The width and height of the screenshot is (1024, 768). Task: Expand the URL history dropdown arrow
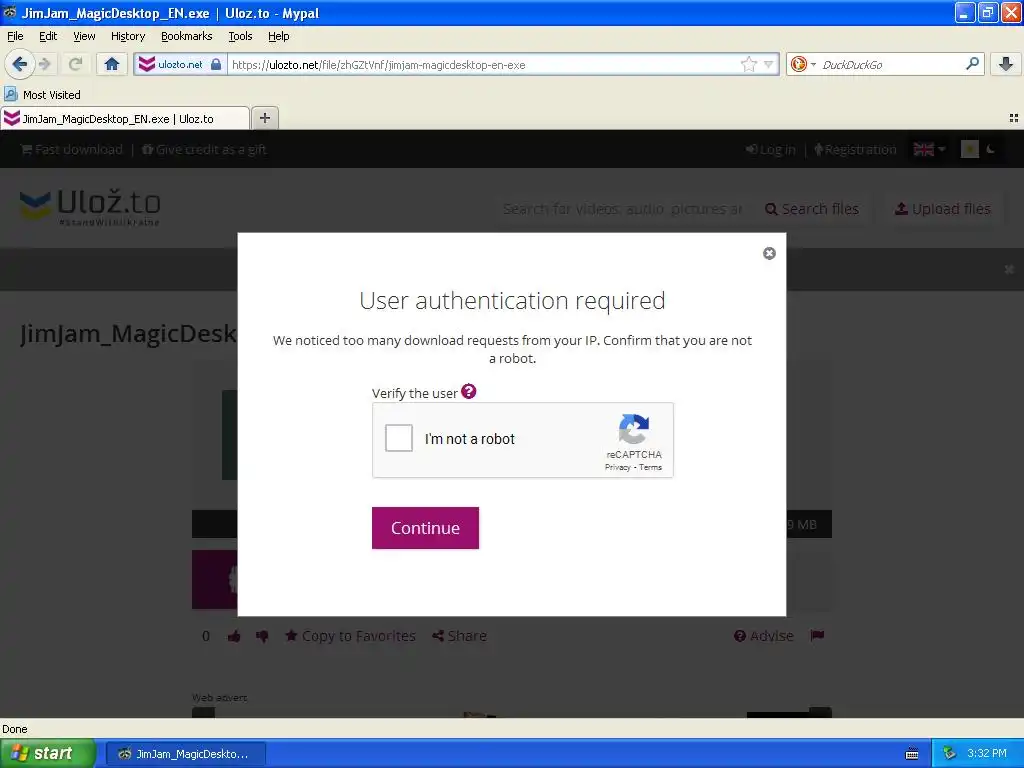(x=769, y=64)
